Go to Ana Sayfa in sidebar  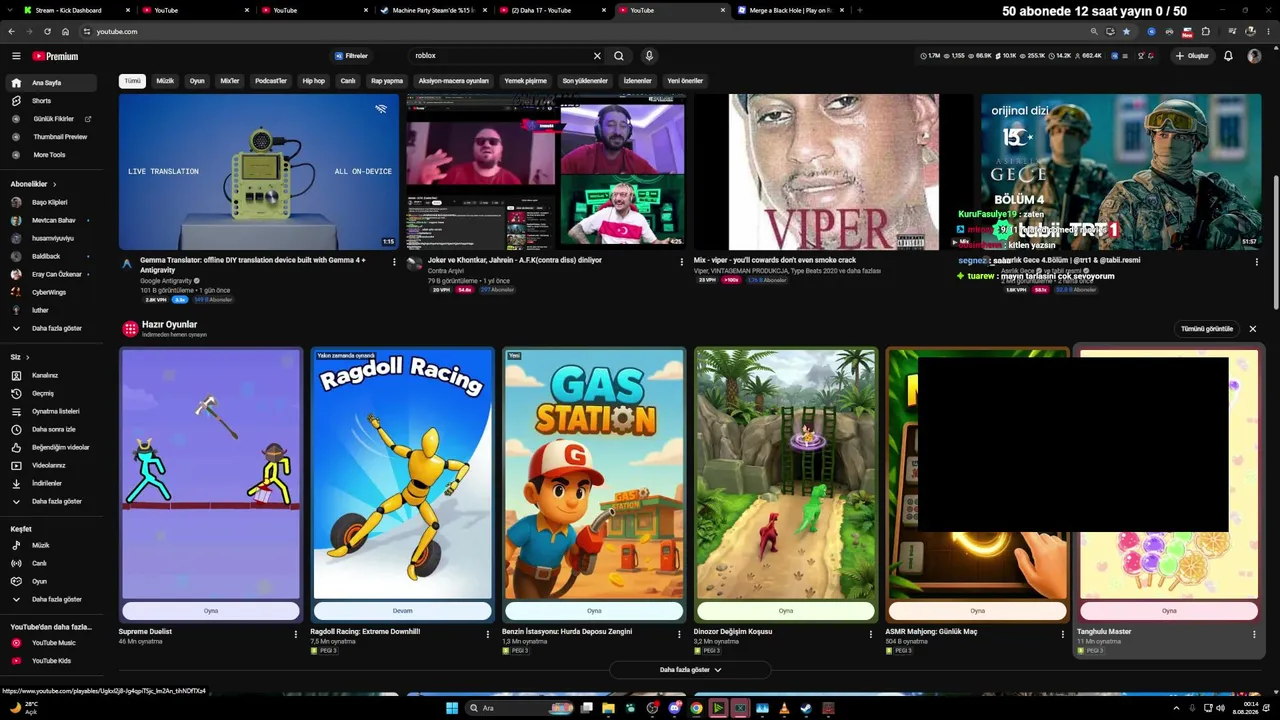coord(53,83)
